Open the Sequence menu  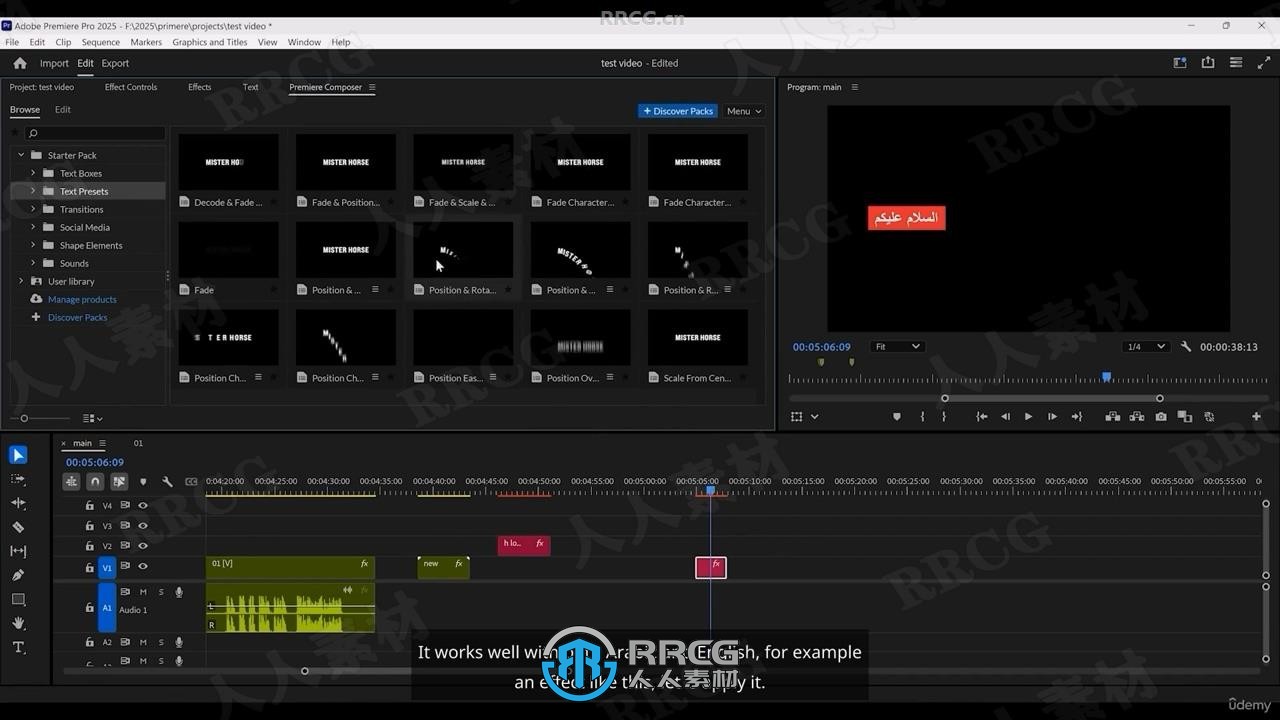tap(100, 42)
